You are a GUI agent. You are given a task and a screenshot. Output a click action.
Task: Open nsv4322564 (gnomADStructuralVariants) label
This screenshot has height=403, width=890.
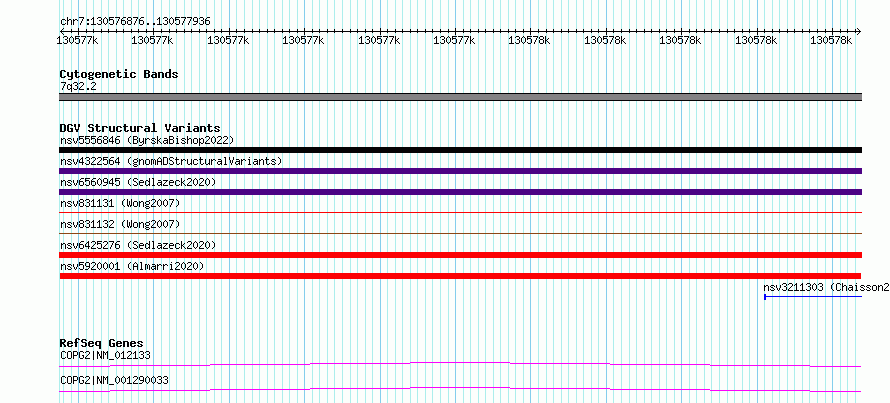171,161
